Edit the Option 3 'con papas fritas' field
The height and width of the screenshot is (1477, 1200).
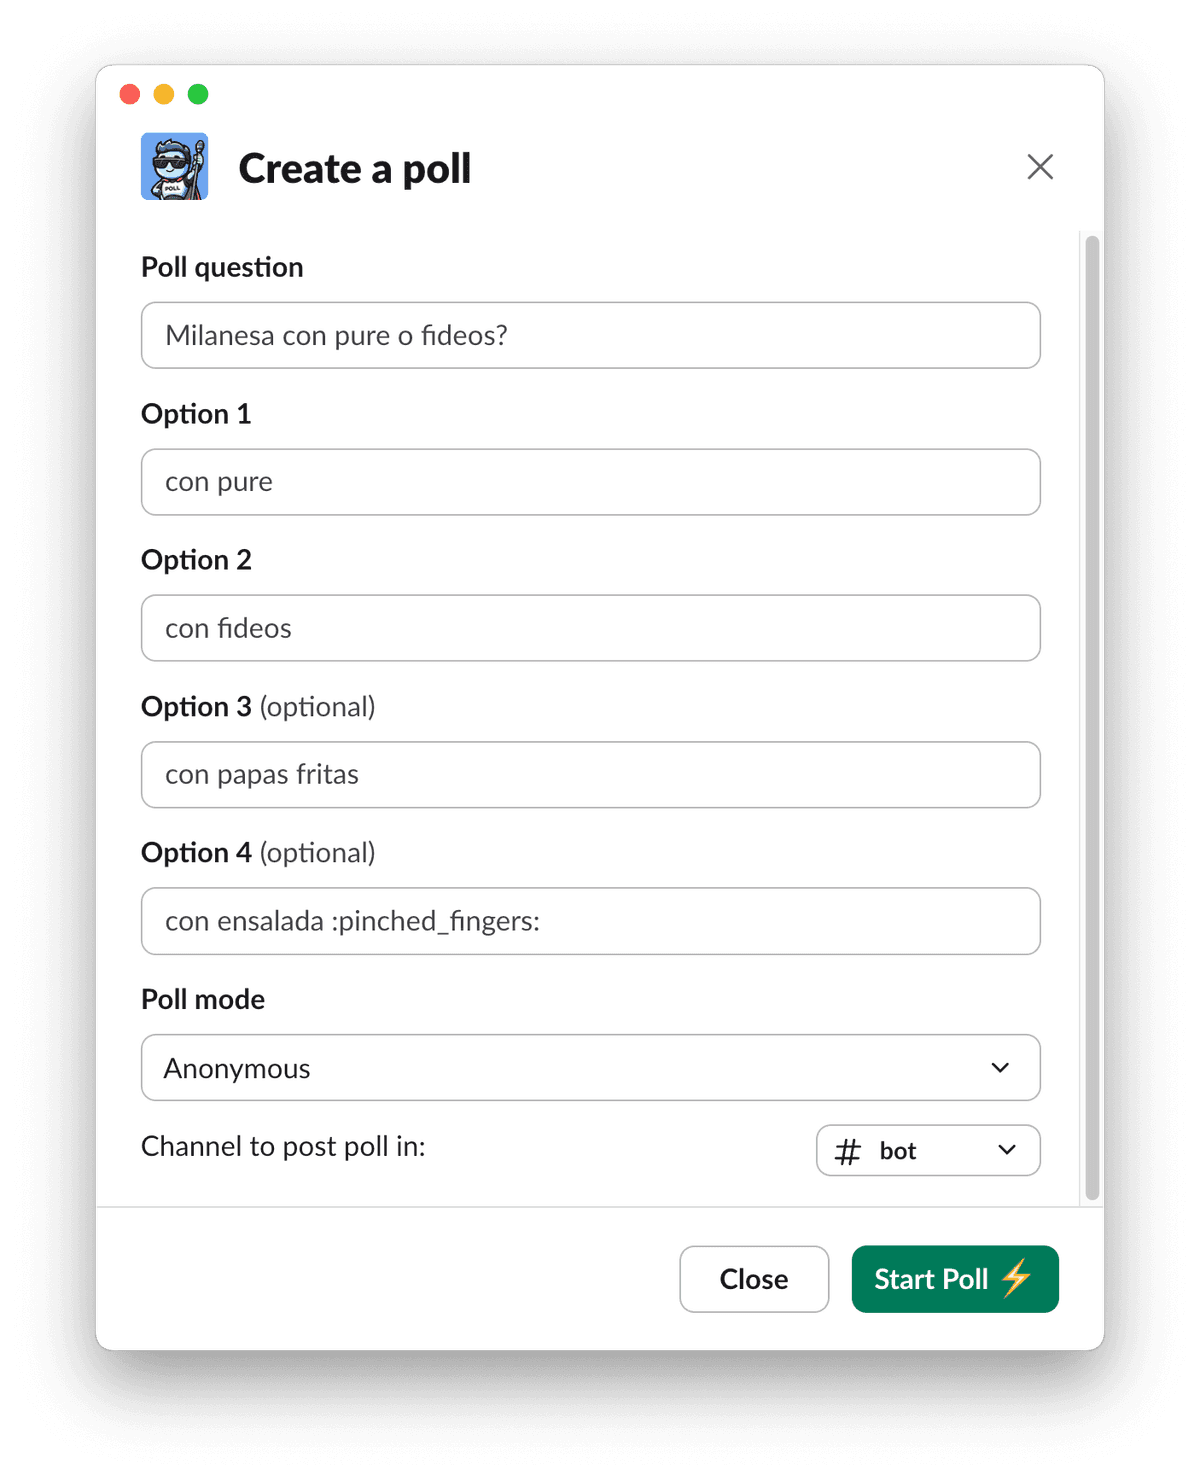pos(591,775)
